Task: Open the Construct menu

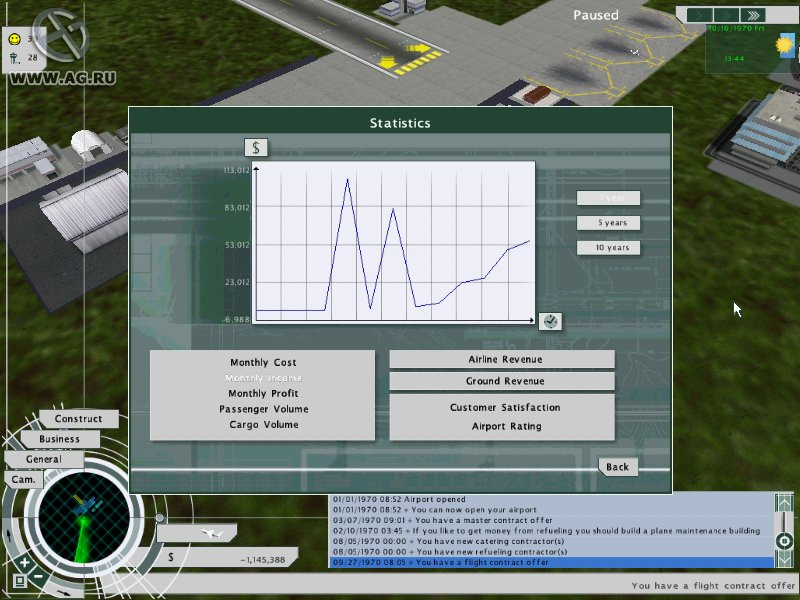Action: [79, 419]
